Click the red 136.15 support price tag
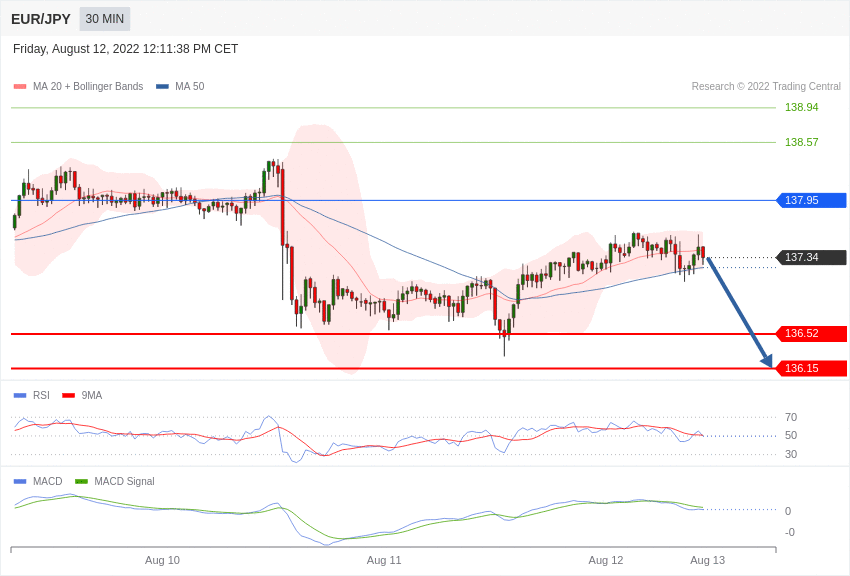This screenshot has height=576, width=850. tap(812, 368)
